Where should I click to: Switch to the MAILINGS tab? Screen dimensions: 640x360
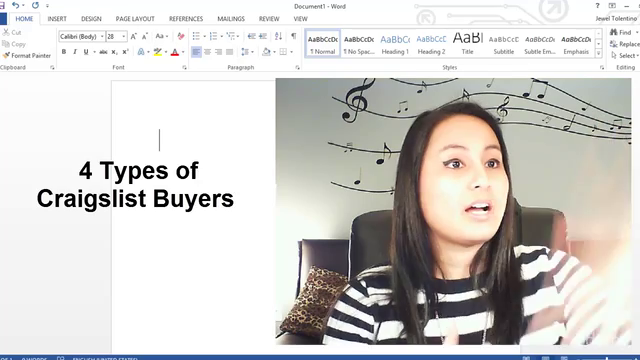[231, 19]
